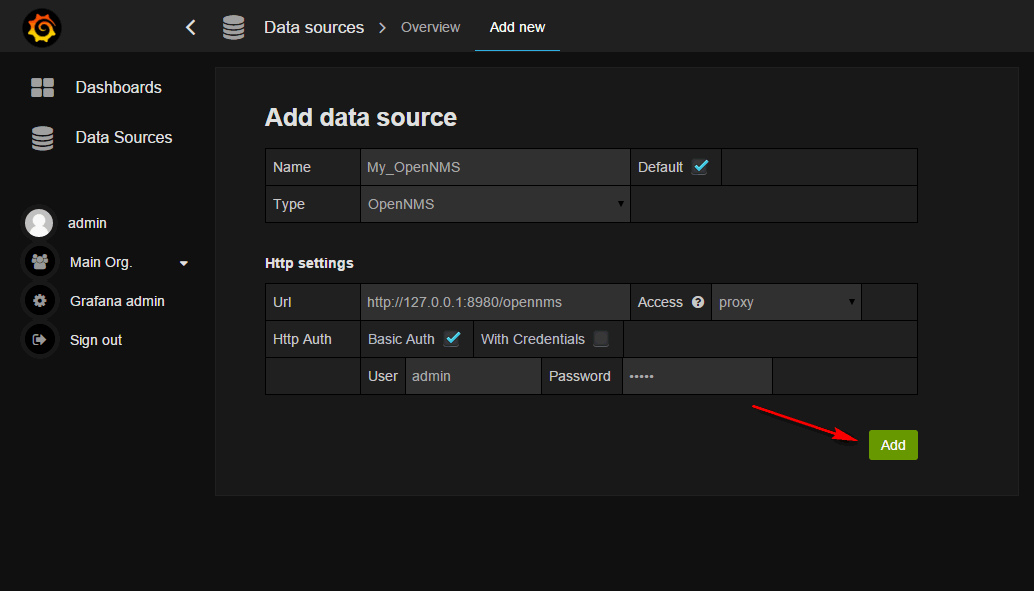Click the "Name" row label
The image size is (1034, 591).
(x=291, y=167)
